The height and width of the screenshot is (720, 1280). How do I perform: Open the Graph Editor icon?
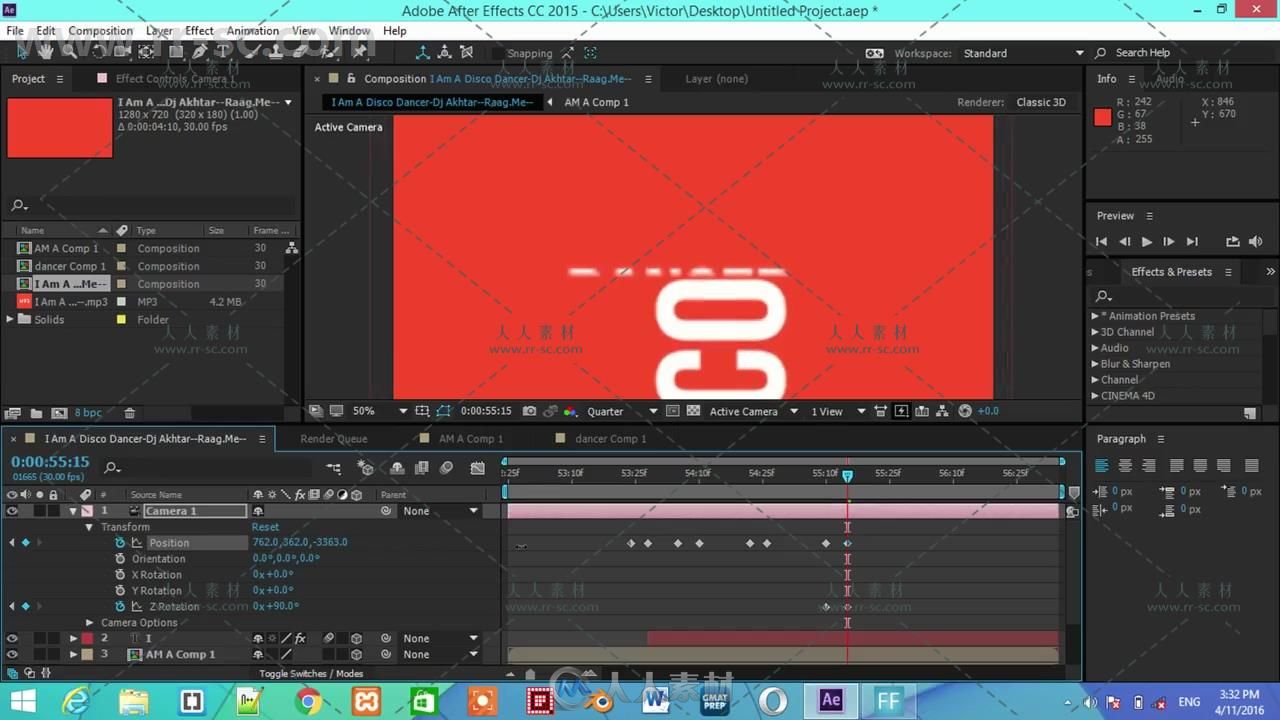click(478, 468)
